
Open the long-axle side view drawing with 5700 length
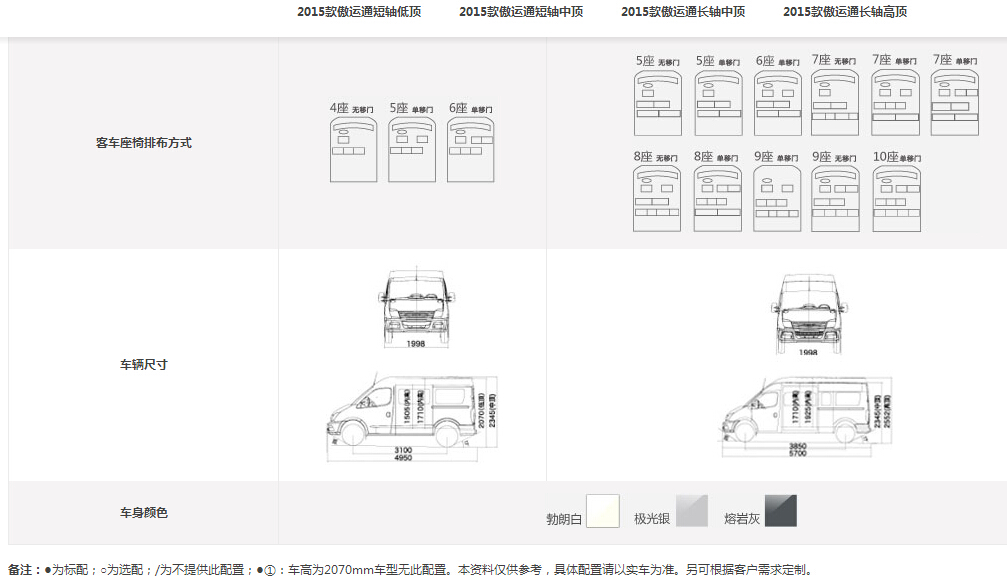(805, 416)
